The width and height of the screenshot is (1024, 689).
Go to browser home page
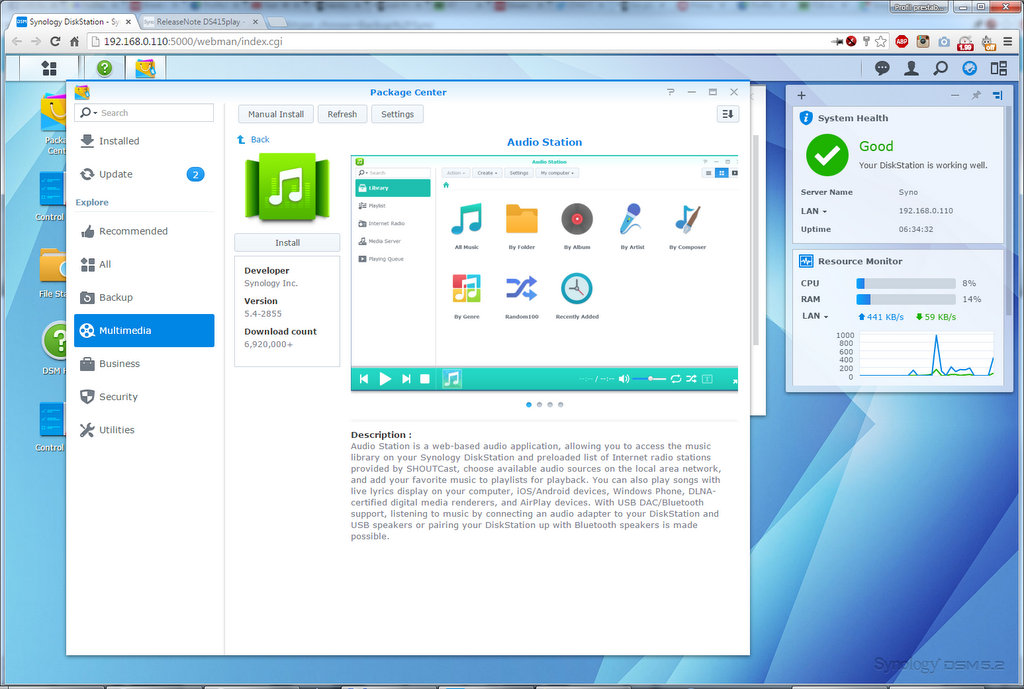pyautogui.click(x=74, y=41)
